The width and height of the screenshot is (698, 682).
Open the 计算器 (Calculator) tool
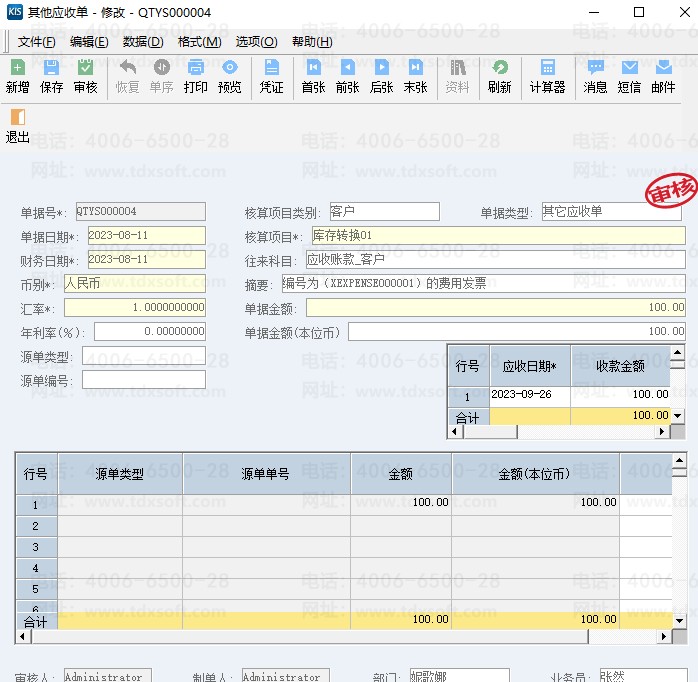point(547,76)
